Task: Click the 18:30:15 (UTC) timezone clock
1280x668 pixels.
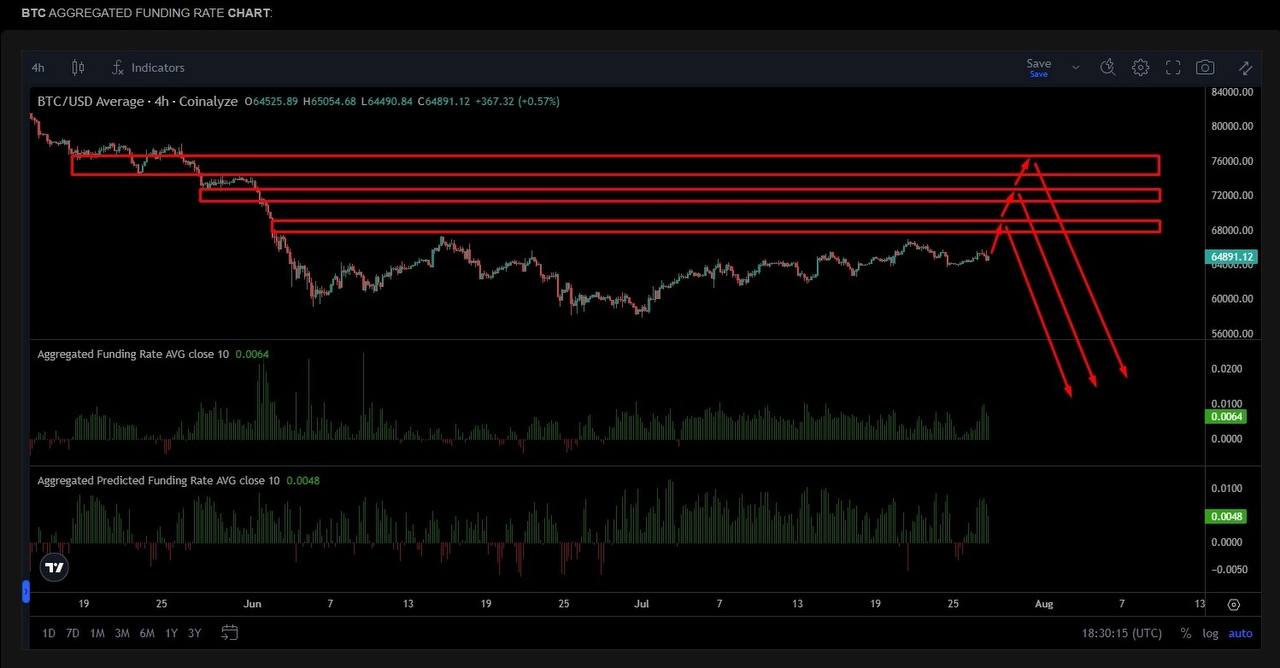Action: tap(1122, 633)
